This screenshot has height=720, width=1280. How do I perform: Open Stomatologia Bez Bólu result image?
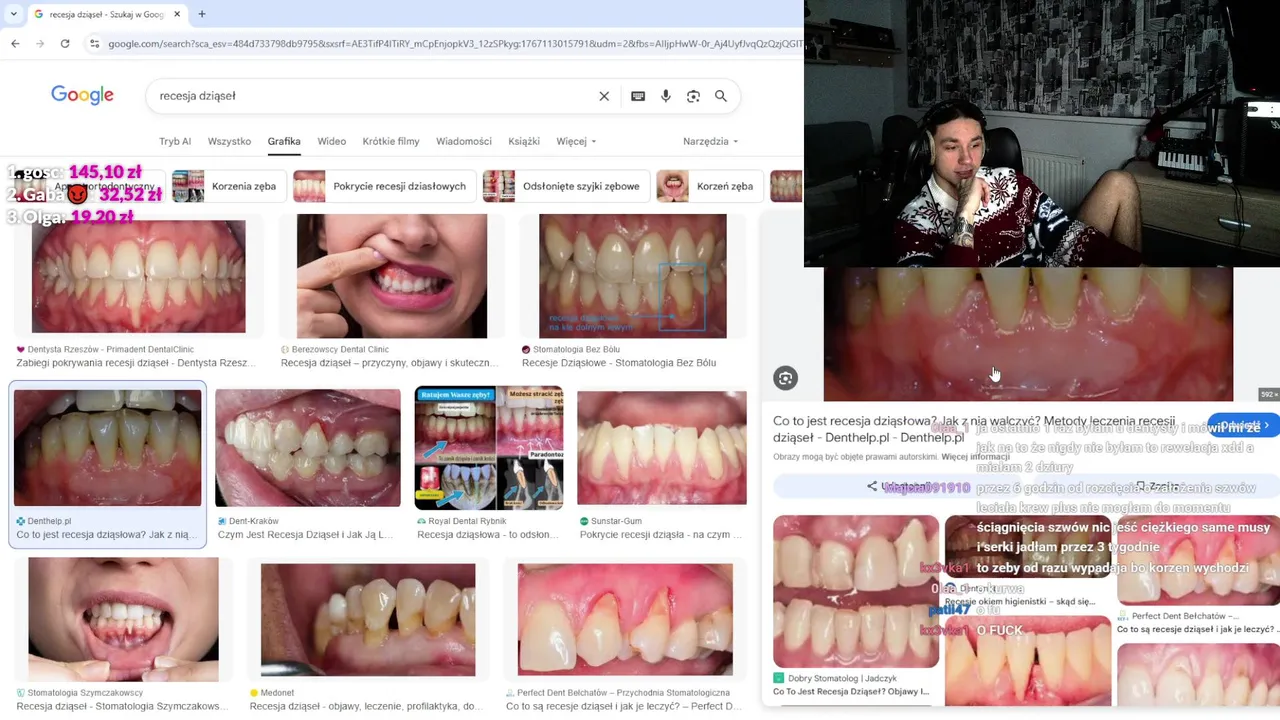[x=633, y=276]
